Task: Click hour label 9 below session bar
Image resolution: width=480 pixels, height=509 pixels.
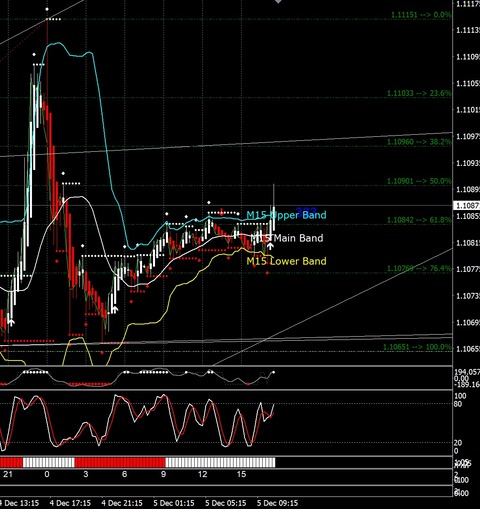Action: click(x=164, y=474)
